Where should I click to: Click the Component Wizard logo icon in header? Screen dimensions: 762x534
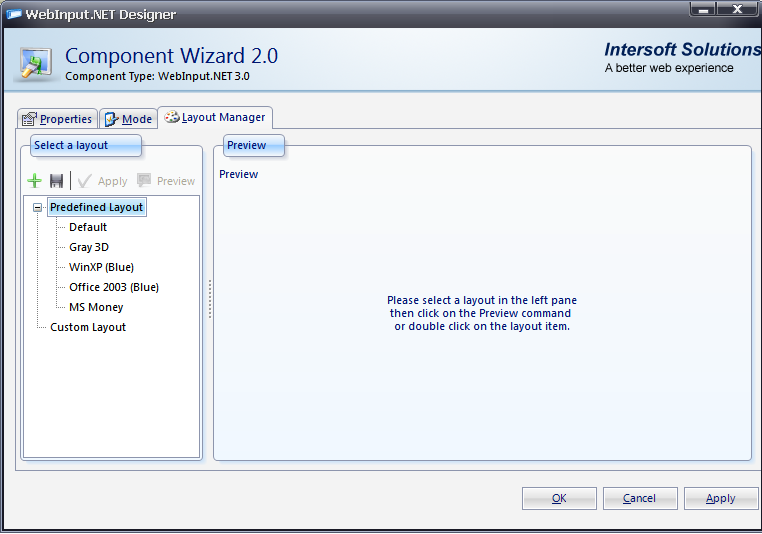[x=37, y=62]
